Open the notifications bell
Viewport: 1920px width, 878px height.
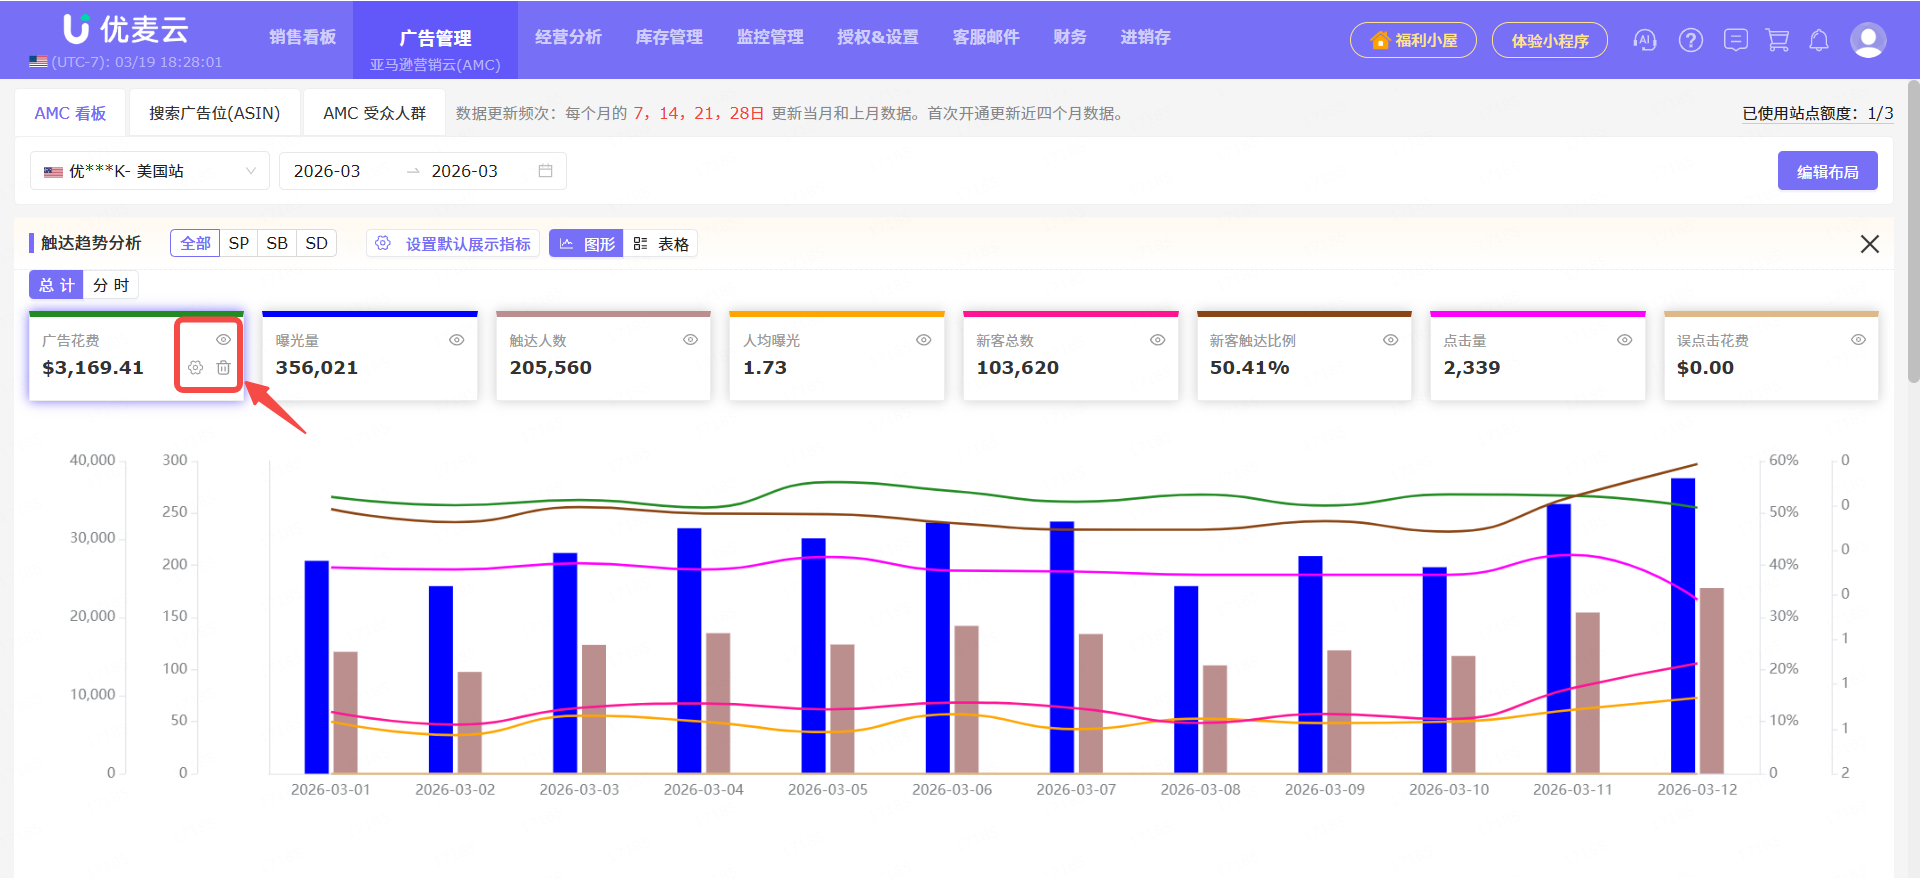click(1819, 40)
